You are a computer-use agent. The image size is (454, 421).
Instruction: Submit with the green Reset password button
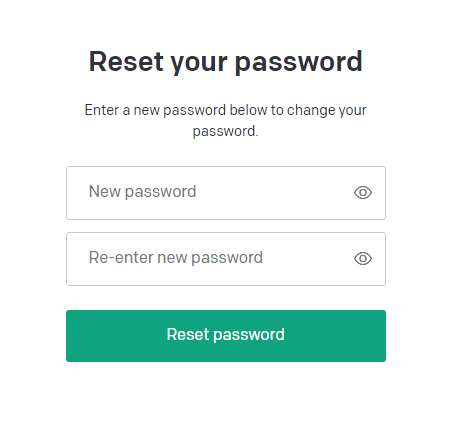coord(226,336)
